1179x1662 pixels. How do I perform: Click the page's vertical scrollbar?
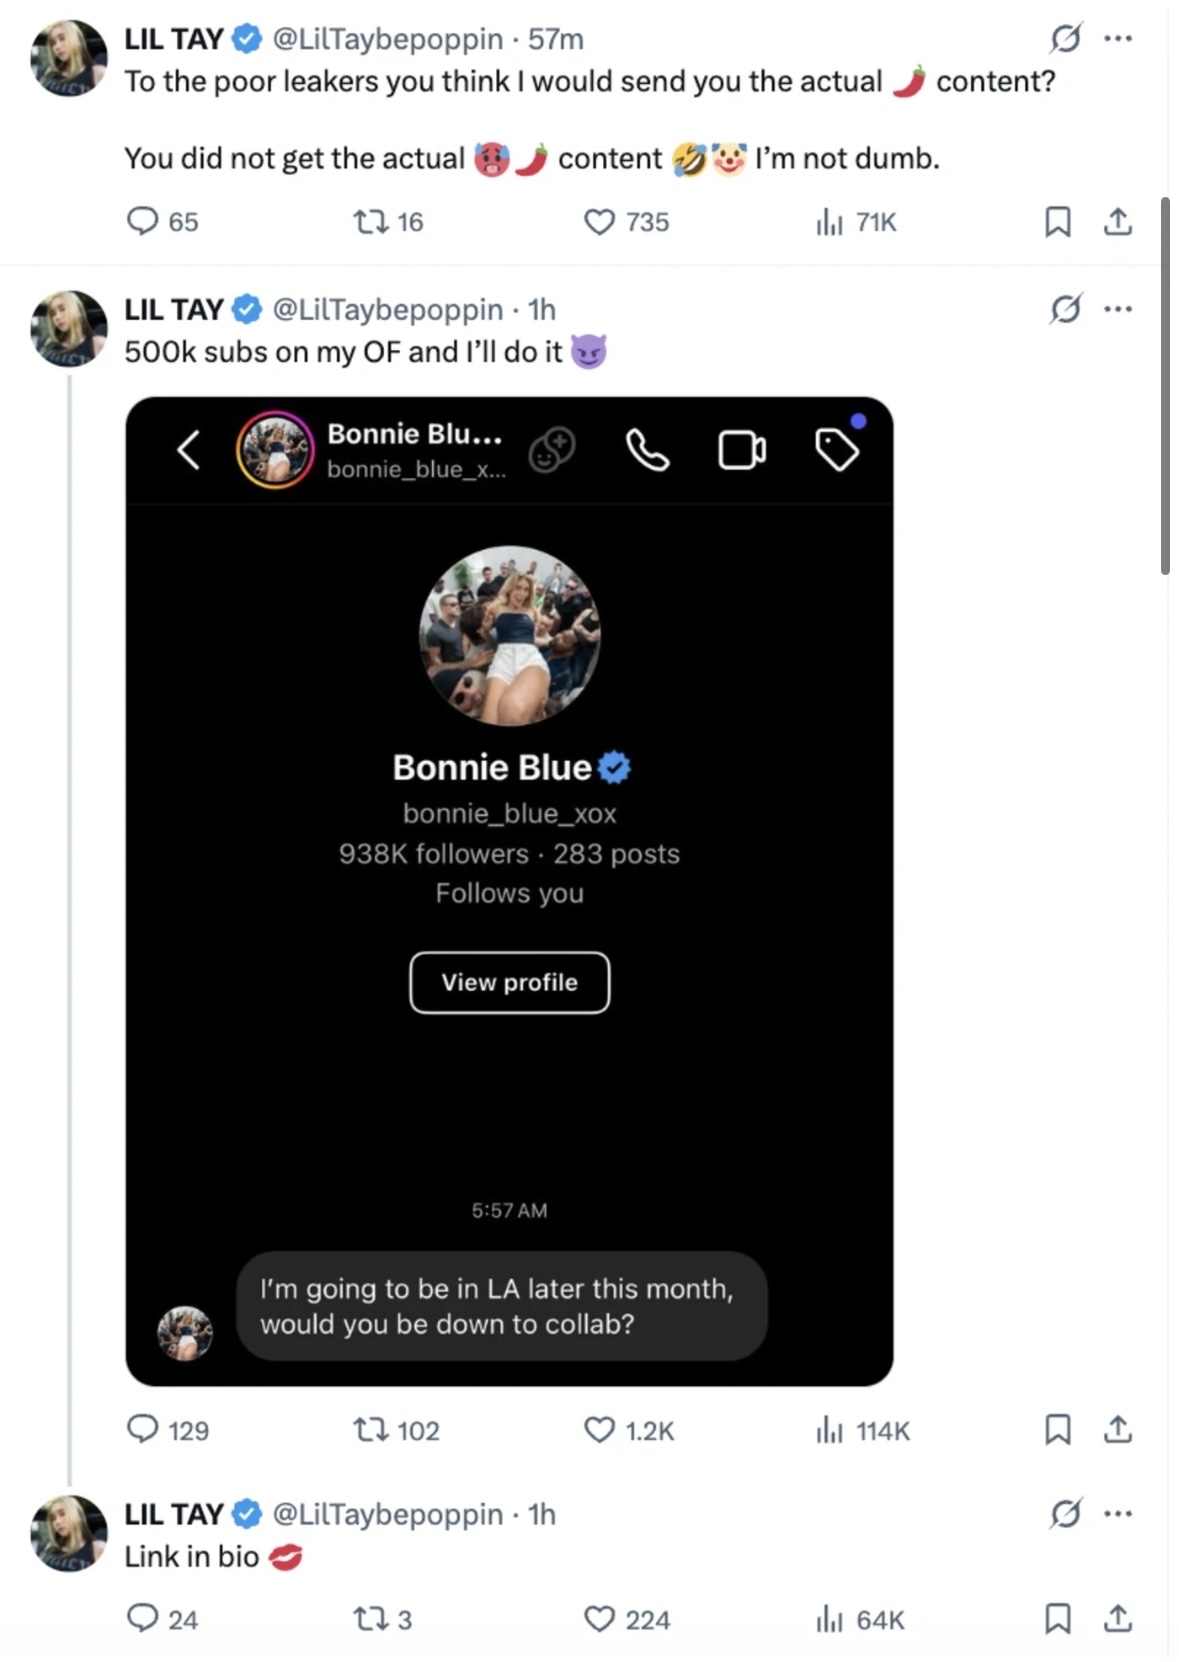pyautogui.click(x=1164, y=386)
